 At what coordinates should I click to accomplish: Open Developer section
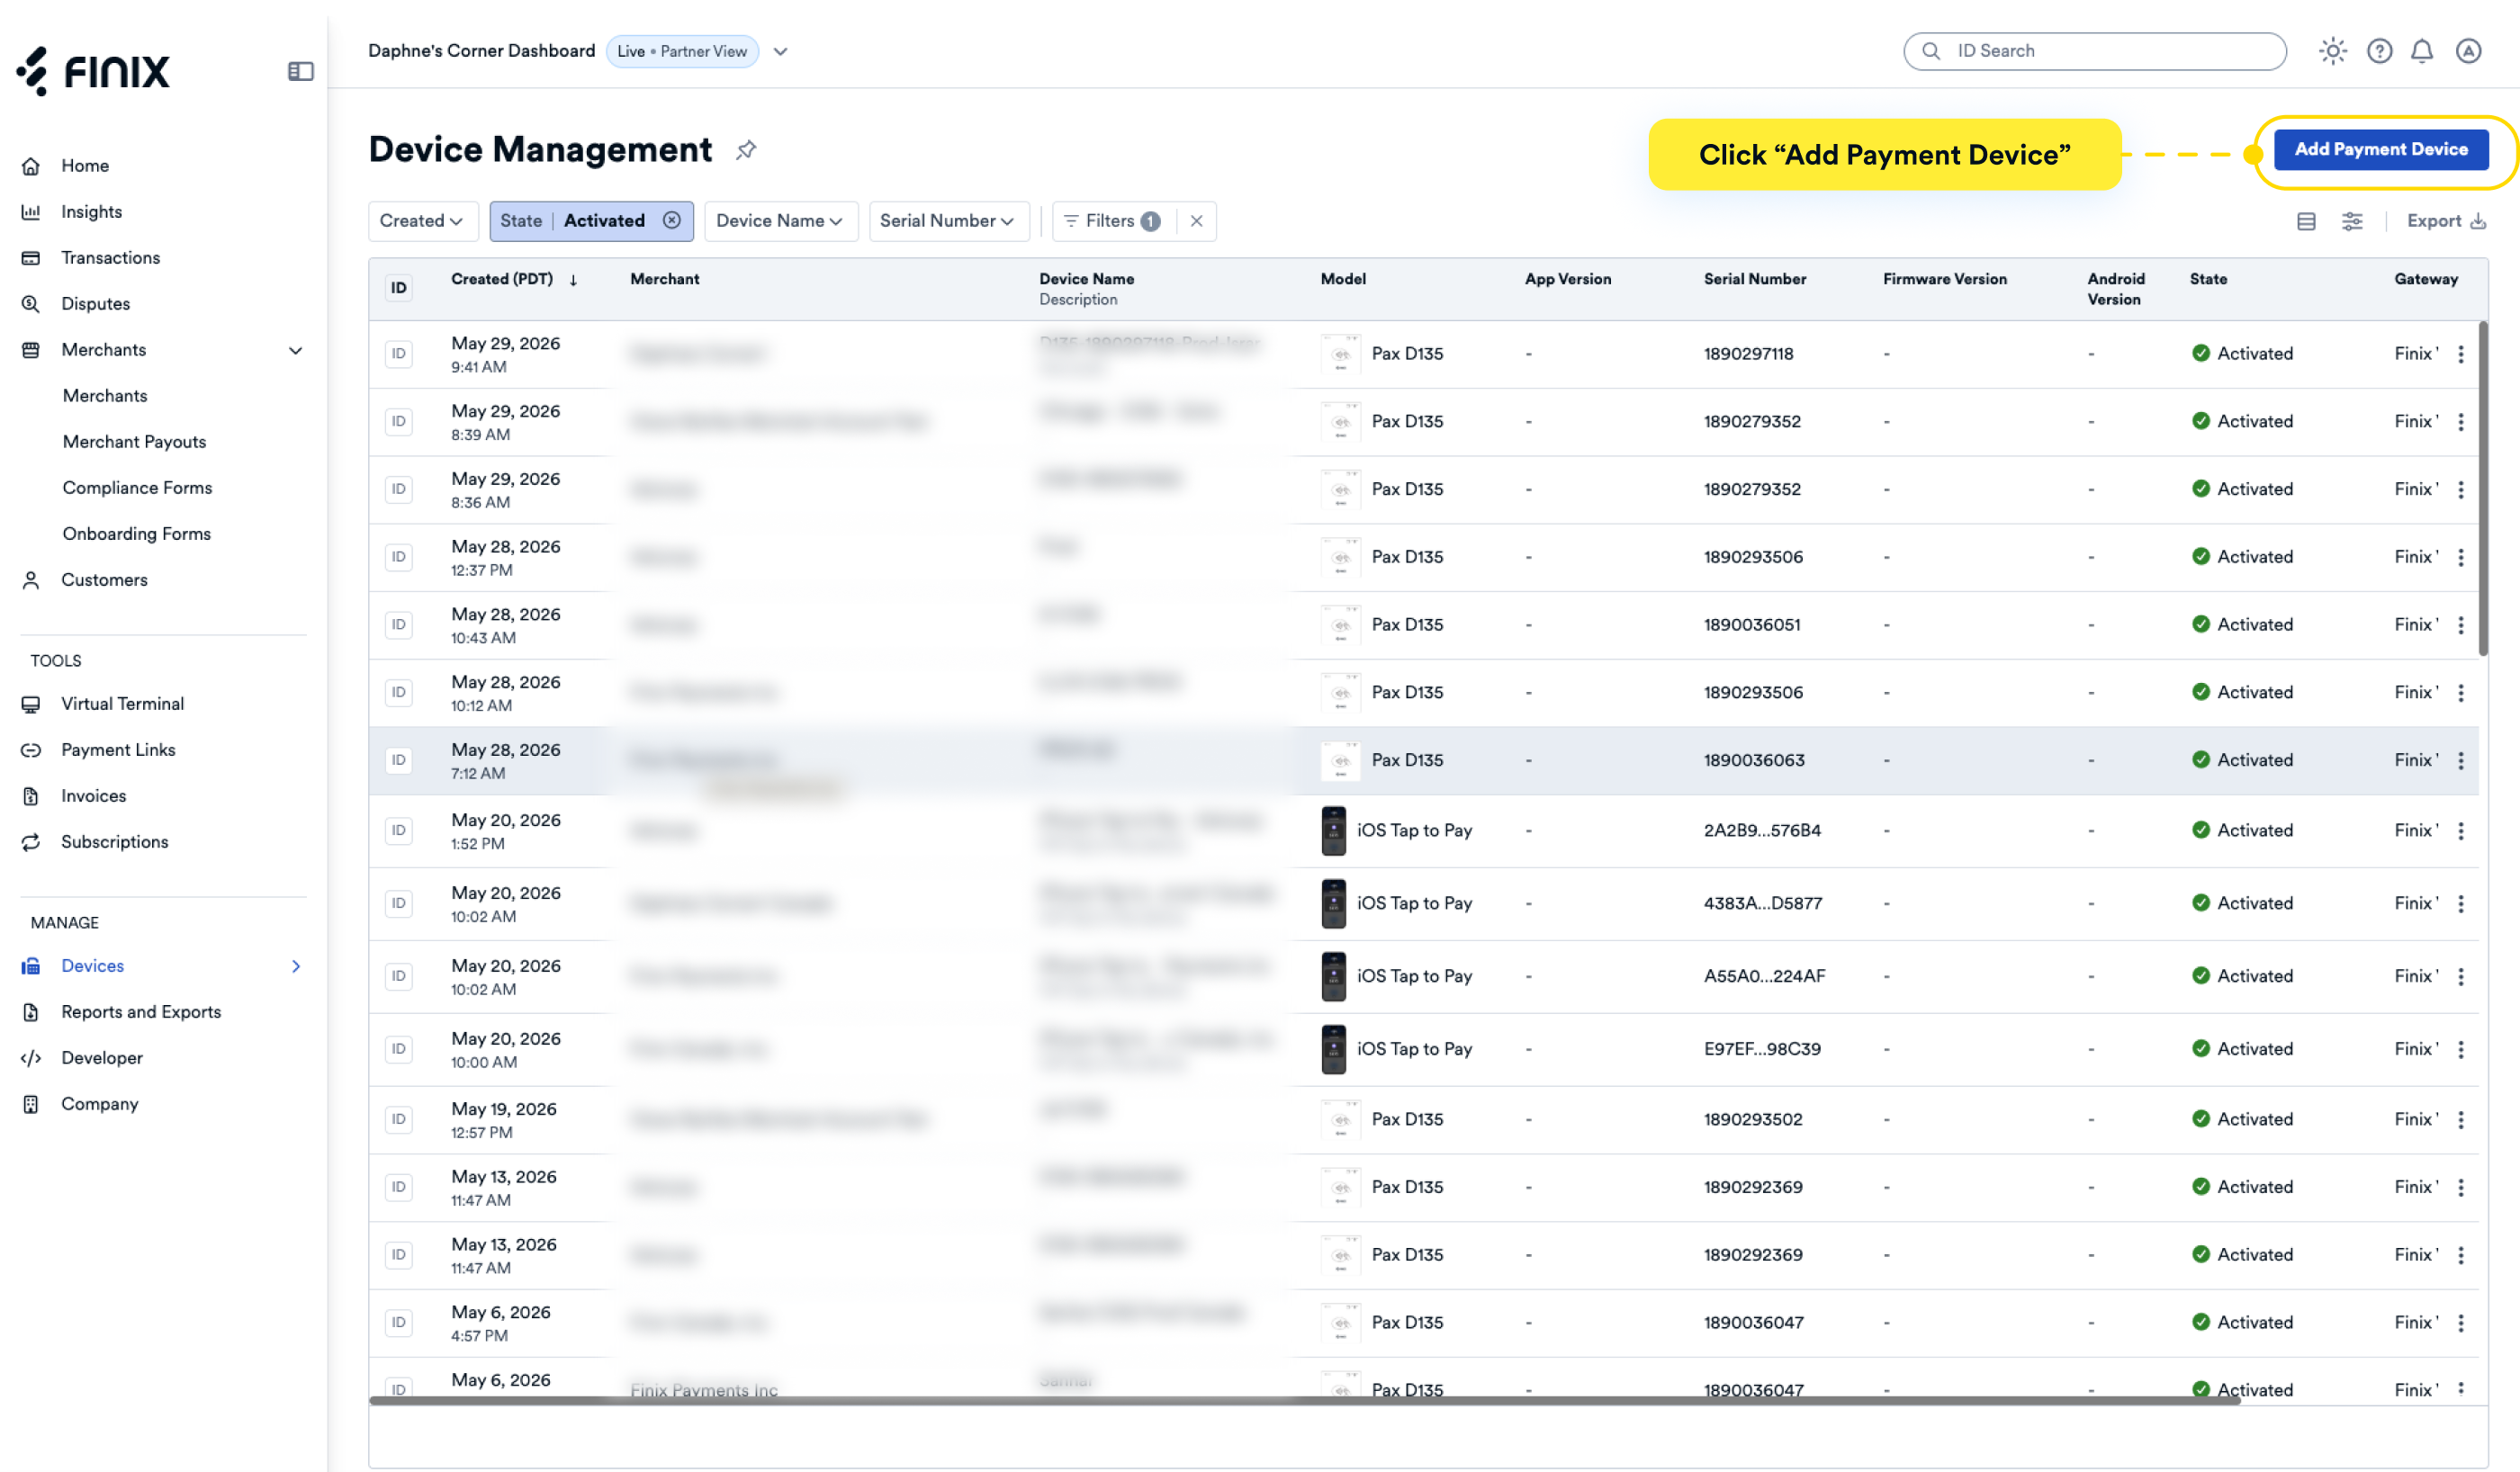point(101,1058)
